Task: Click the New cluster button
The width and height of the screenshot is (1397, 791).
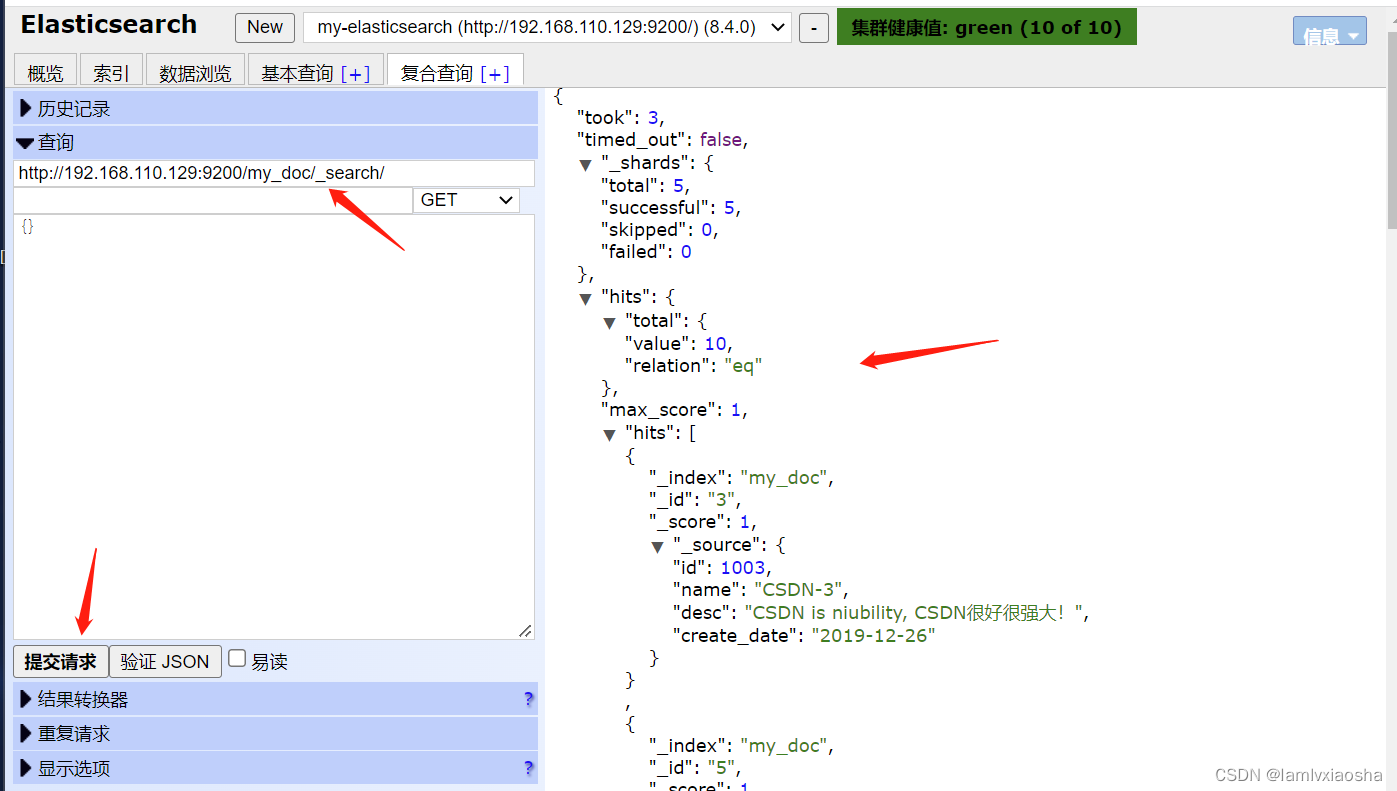Action: [x=264, y=27]
